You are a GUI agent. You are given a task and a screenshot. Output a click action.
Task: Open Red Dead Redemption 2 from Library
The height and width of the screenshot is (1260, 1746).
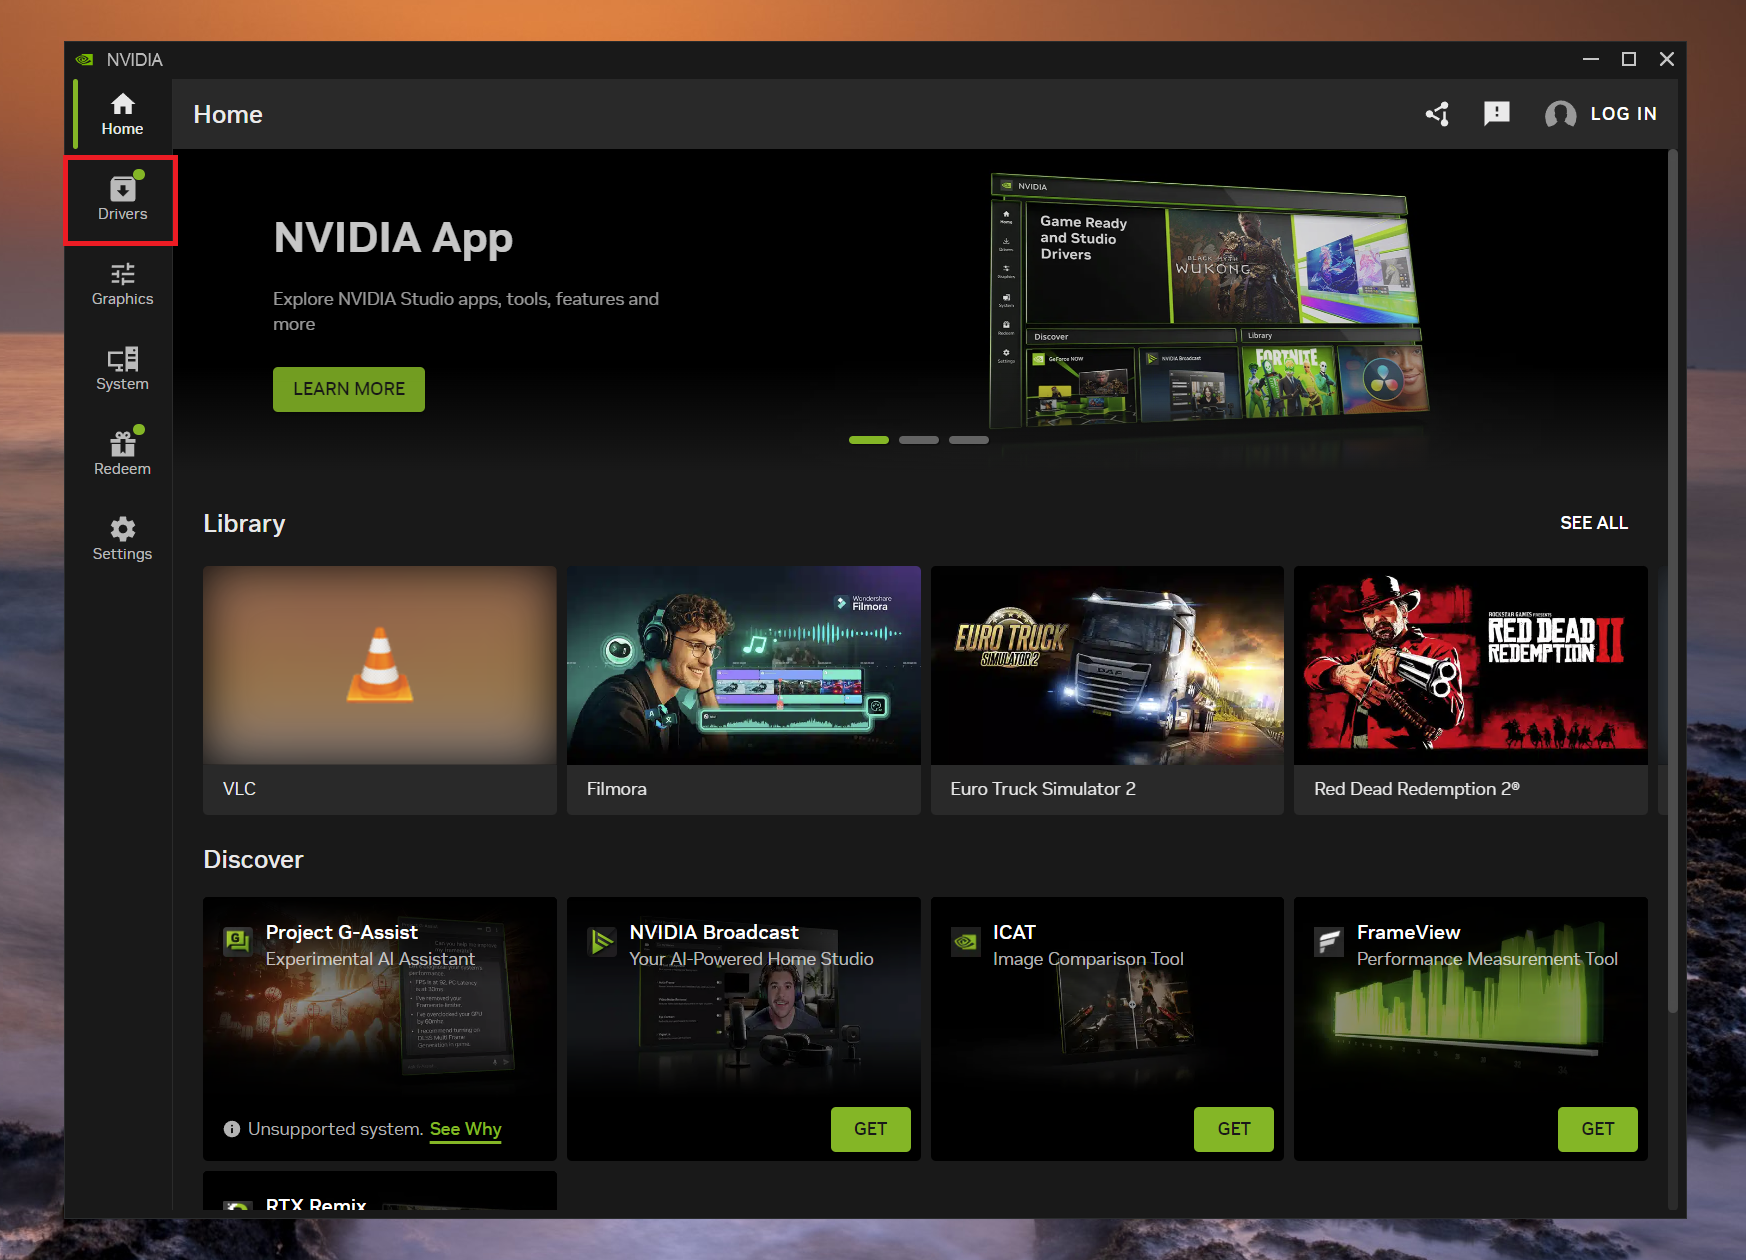tap(1470, 665)
